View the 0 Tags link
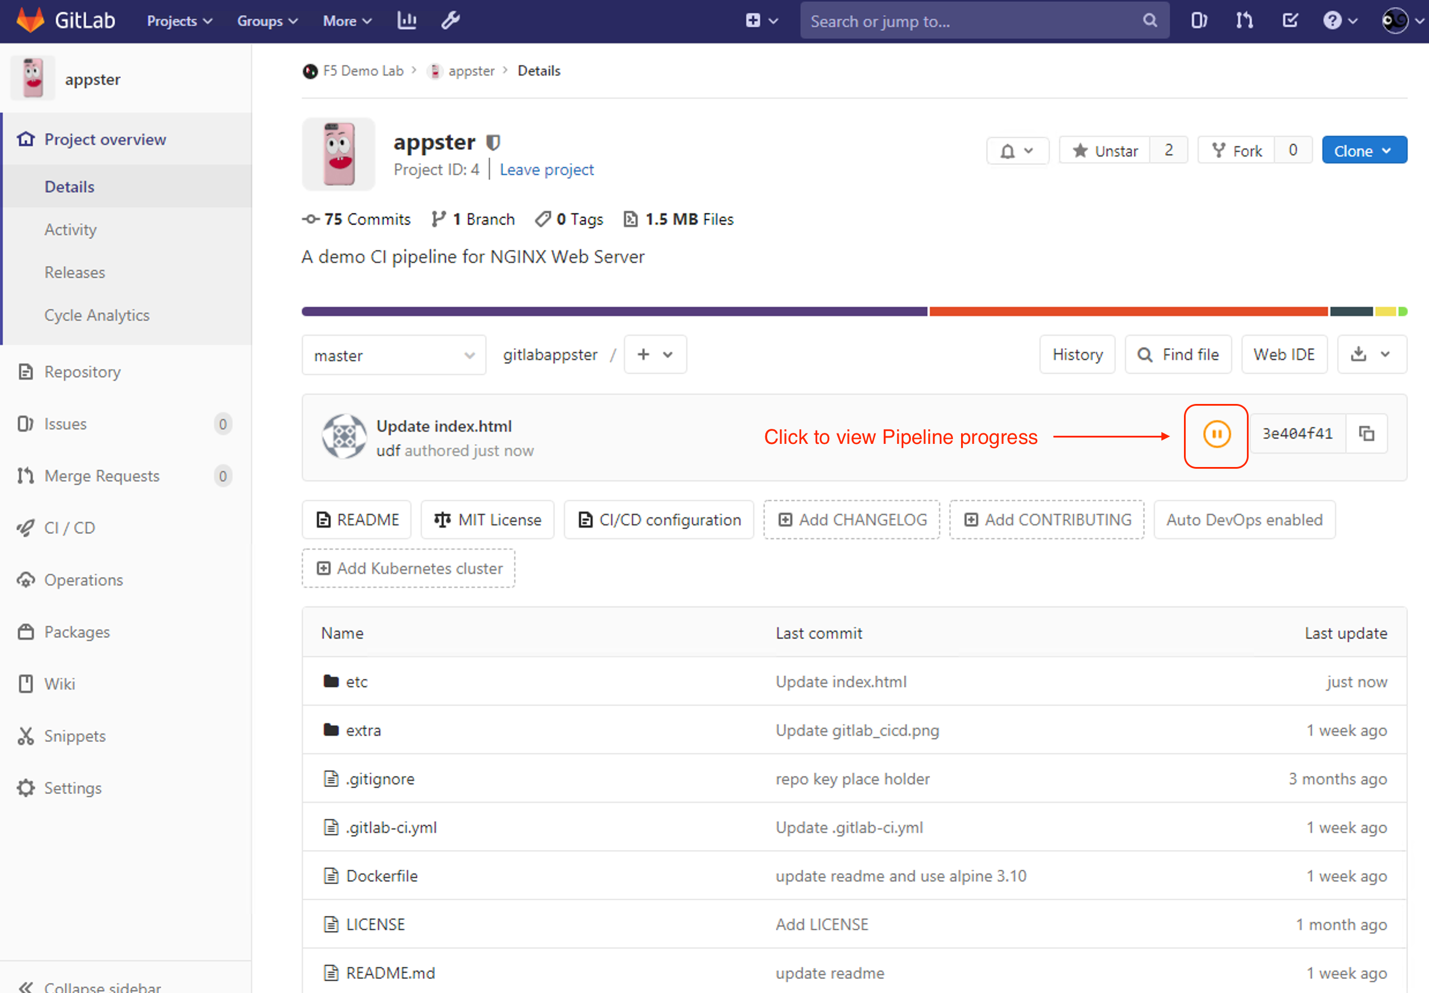Viewport: 1429px width, 993px height. pyautogui.click(x=569, y=219)
